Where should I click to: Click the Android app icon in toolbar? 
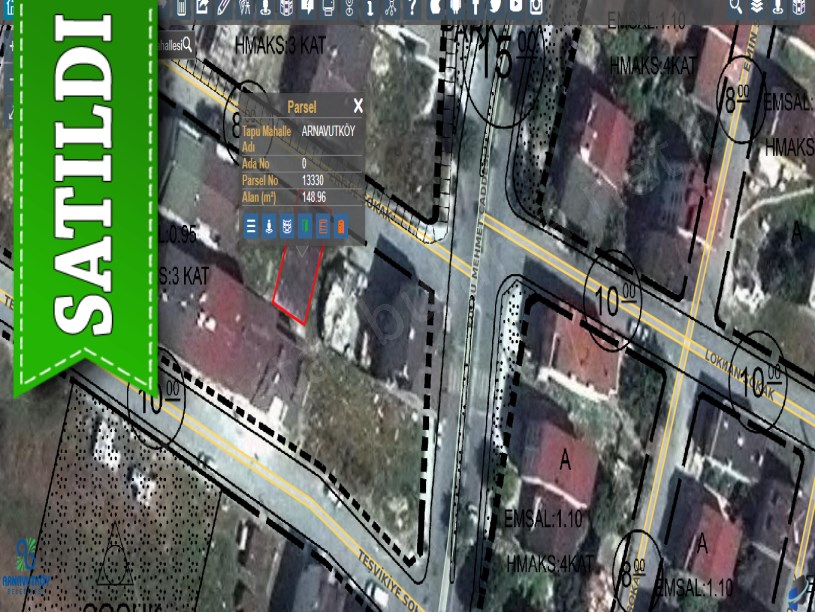click(455, 7)
